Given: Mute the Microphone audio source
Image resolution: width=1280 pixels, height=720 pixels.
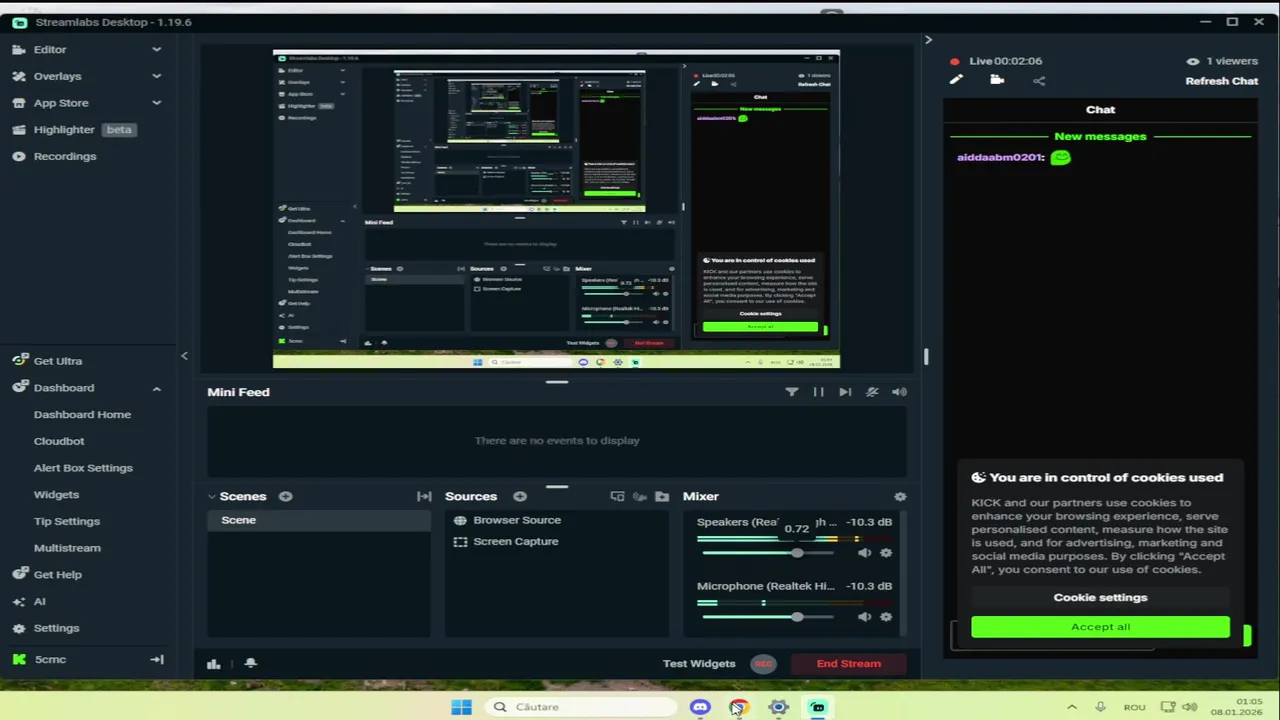Looking at the screenshot, I should click(x=864, y=616).
